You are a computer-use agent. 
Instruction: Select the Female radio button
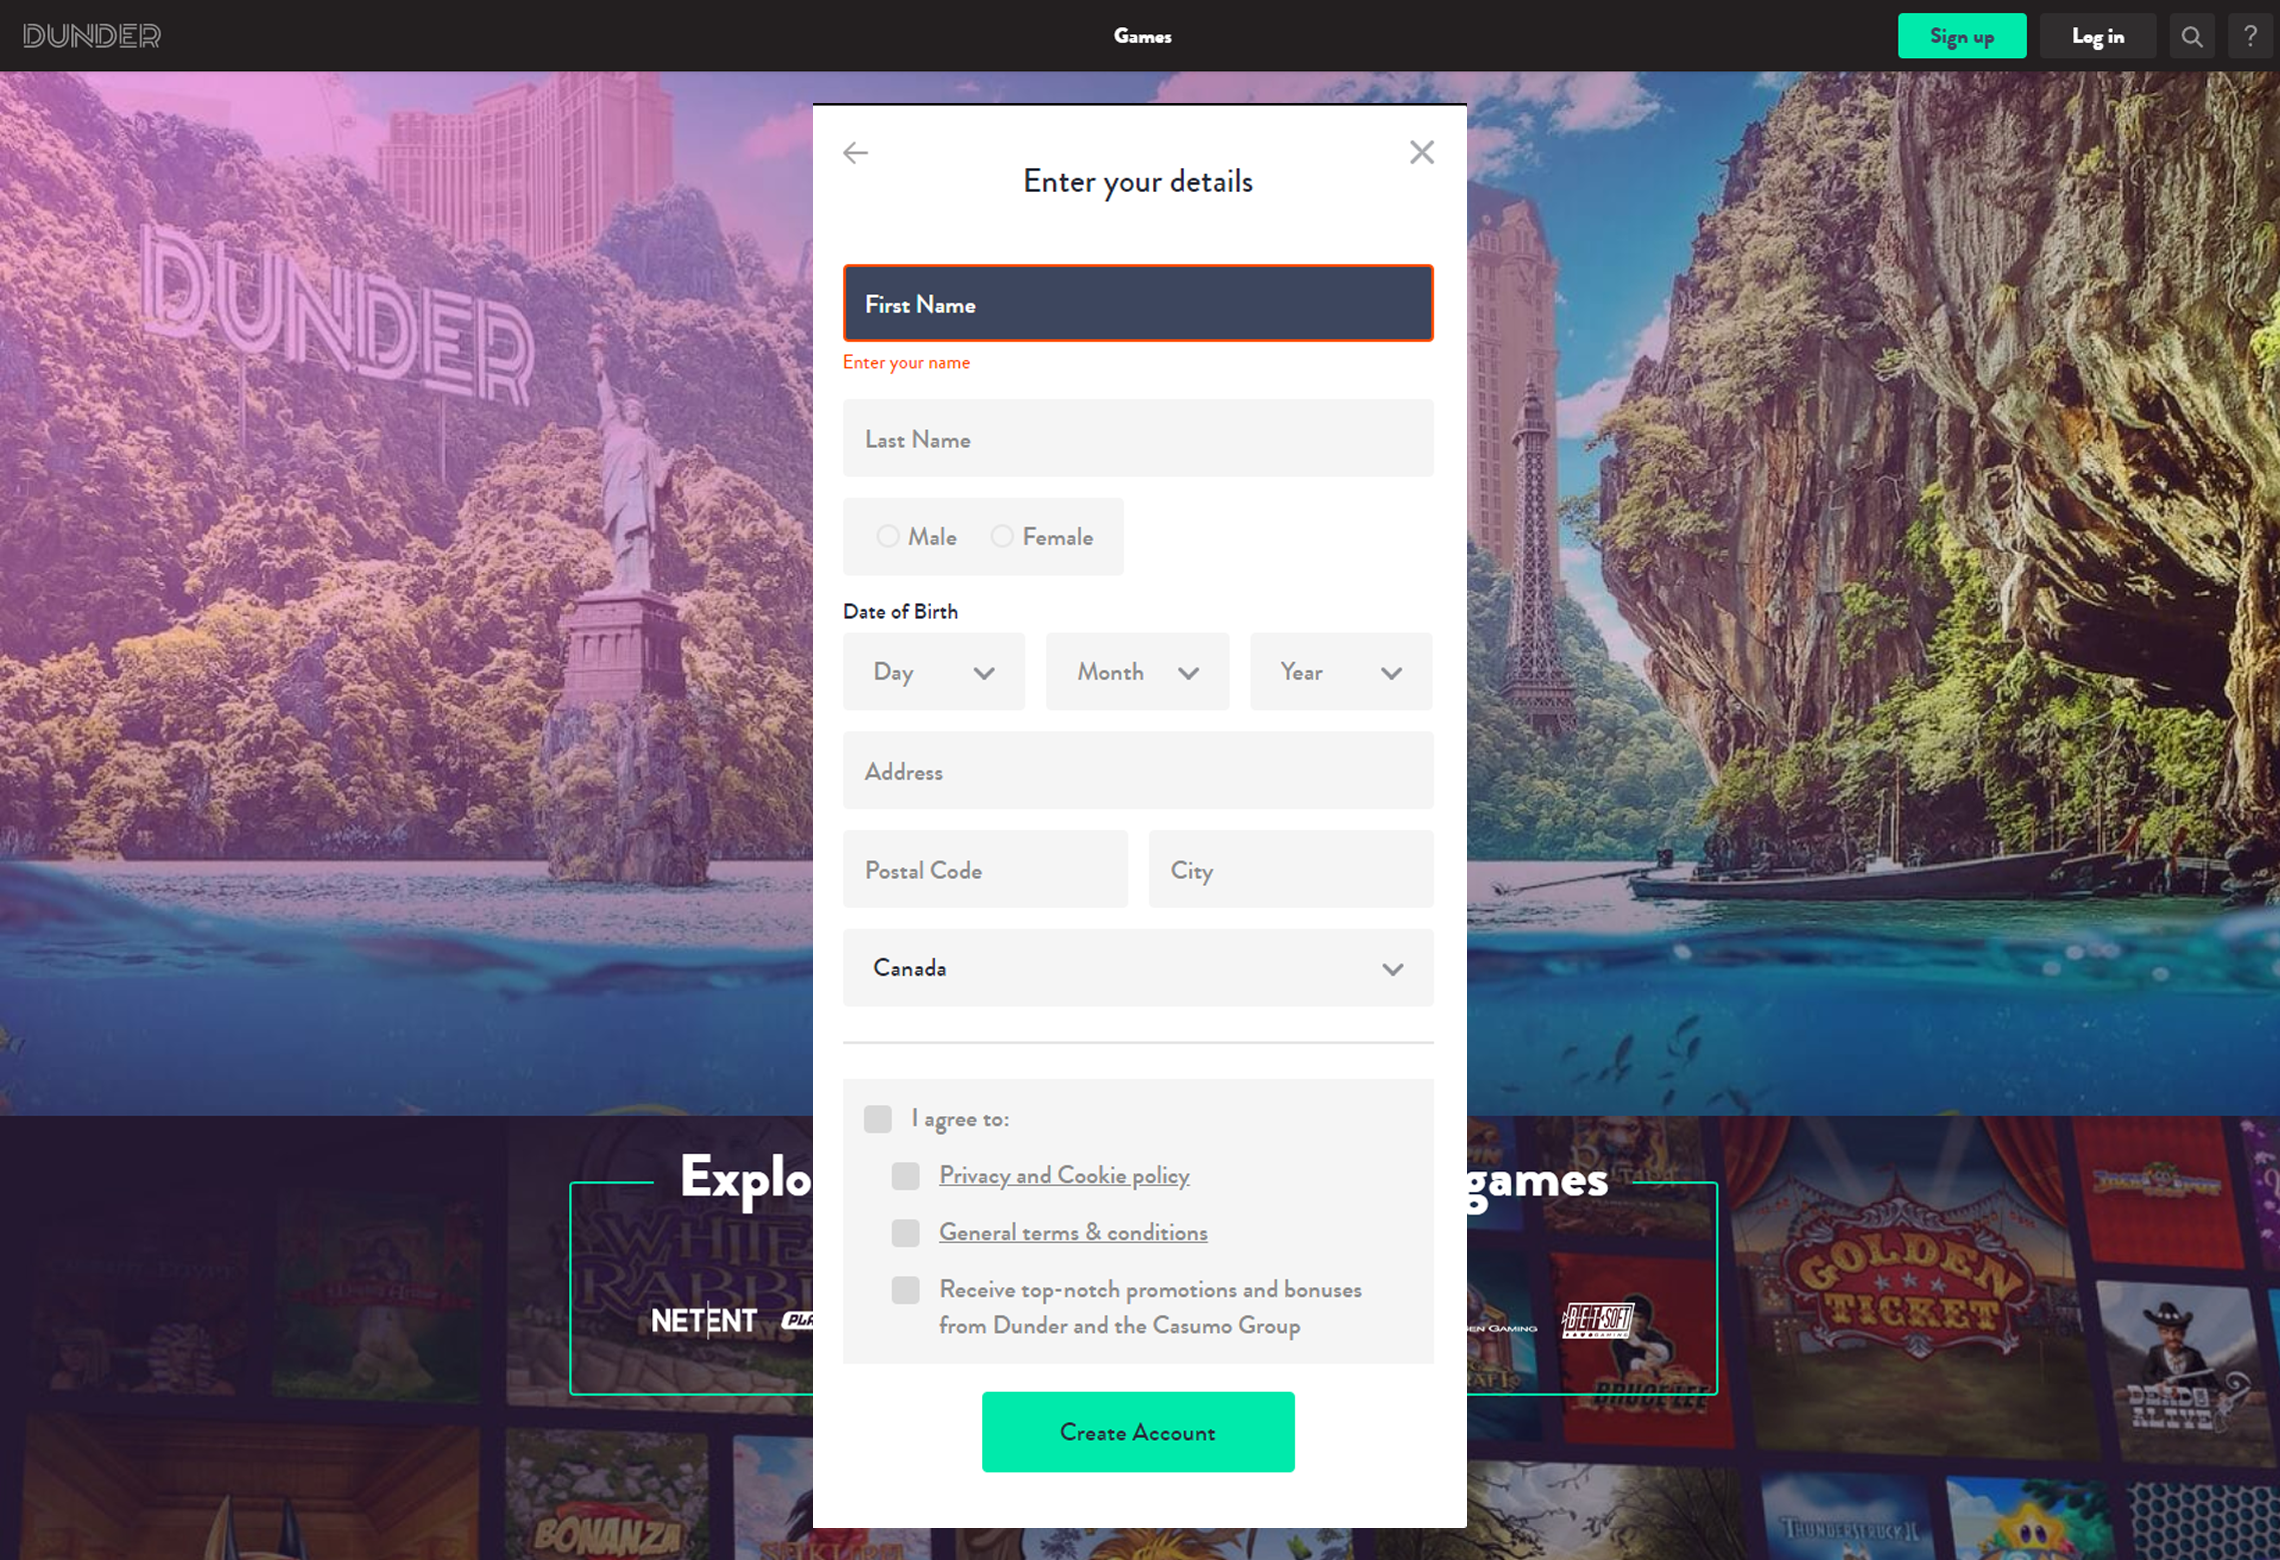tap(1001, 536)
